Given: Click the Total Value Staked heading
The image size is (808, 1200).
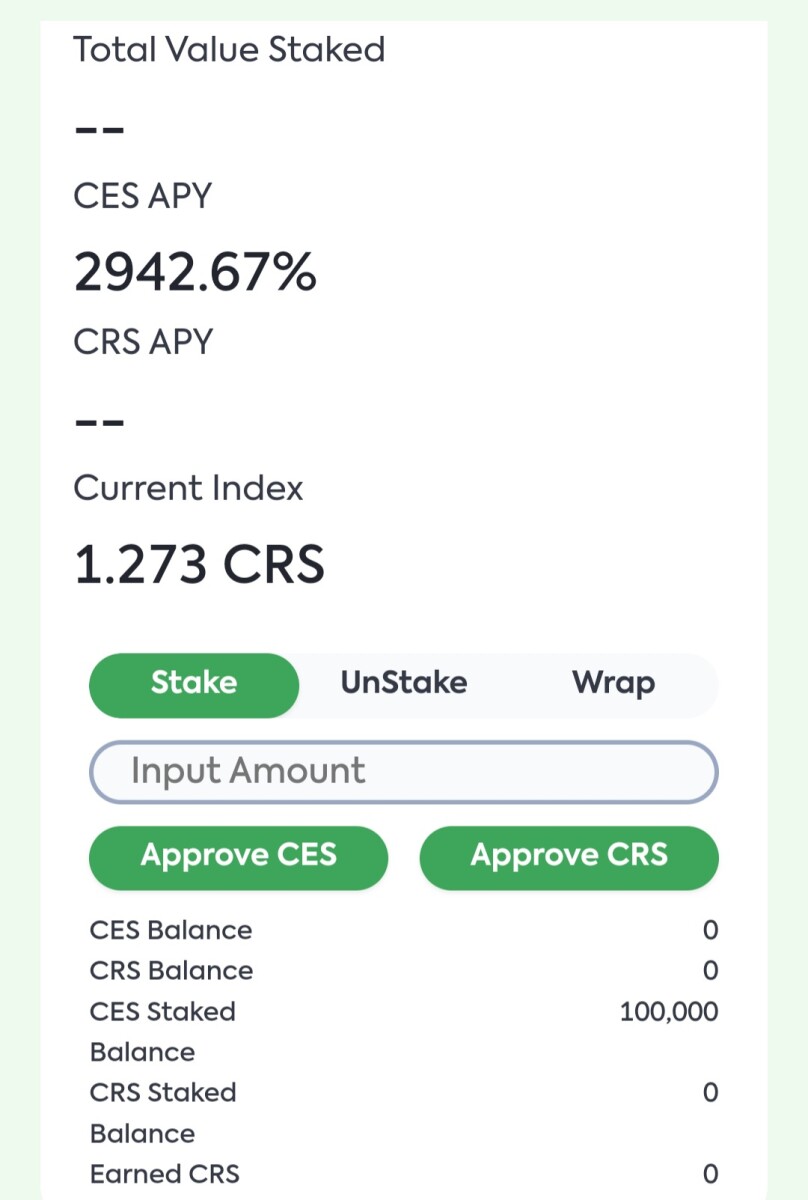Looking at the screenshot, I should pyautogui.click(x=228, y=49).
